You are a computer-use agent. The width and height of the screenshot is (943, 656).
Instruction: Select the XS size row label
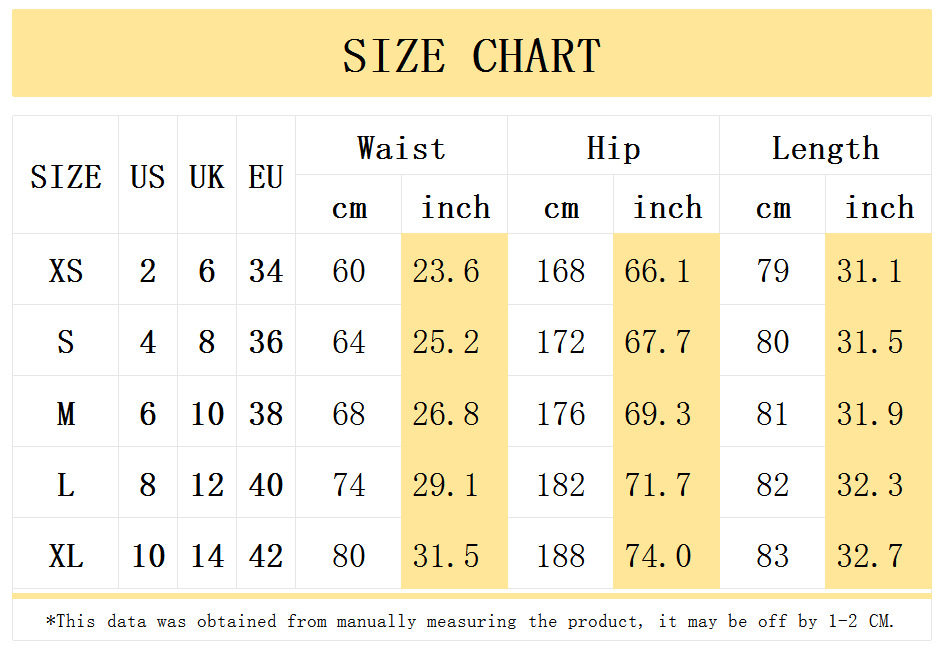click(x=66, y=269)
